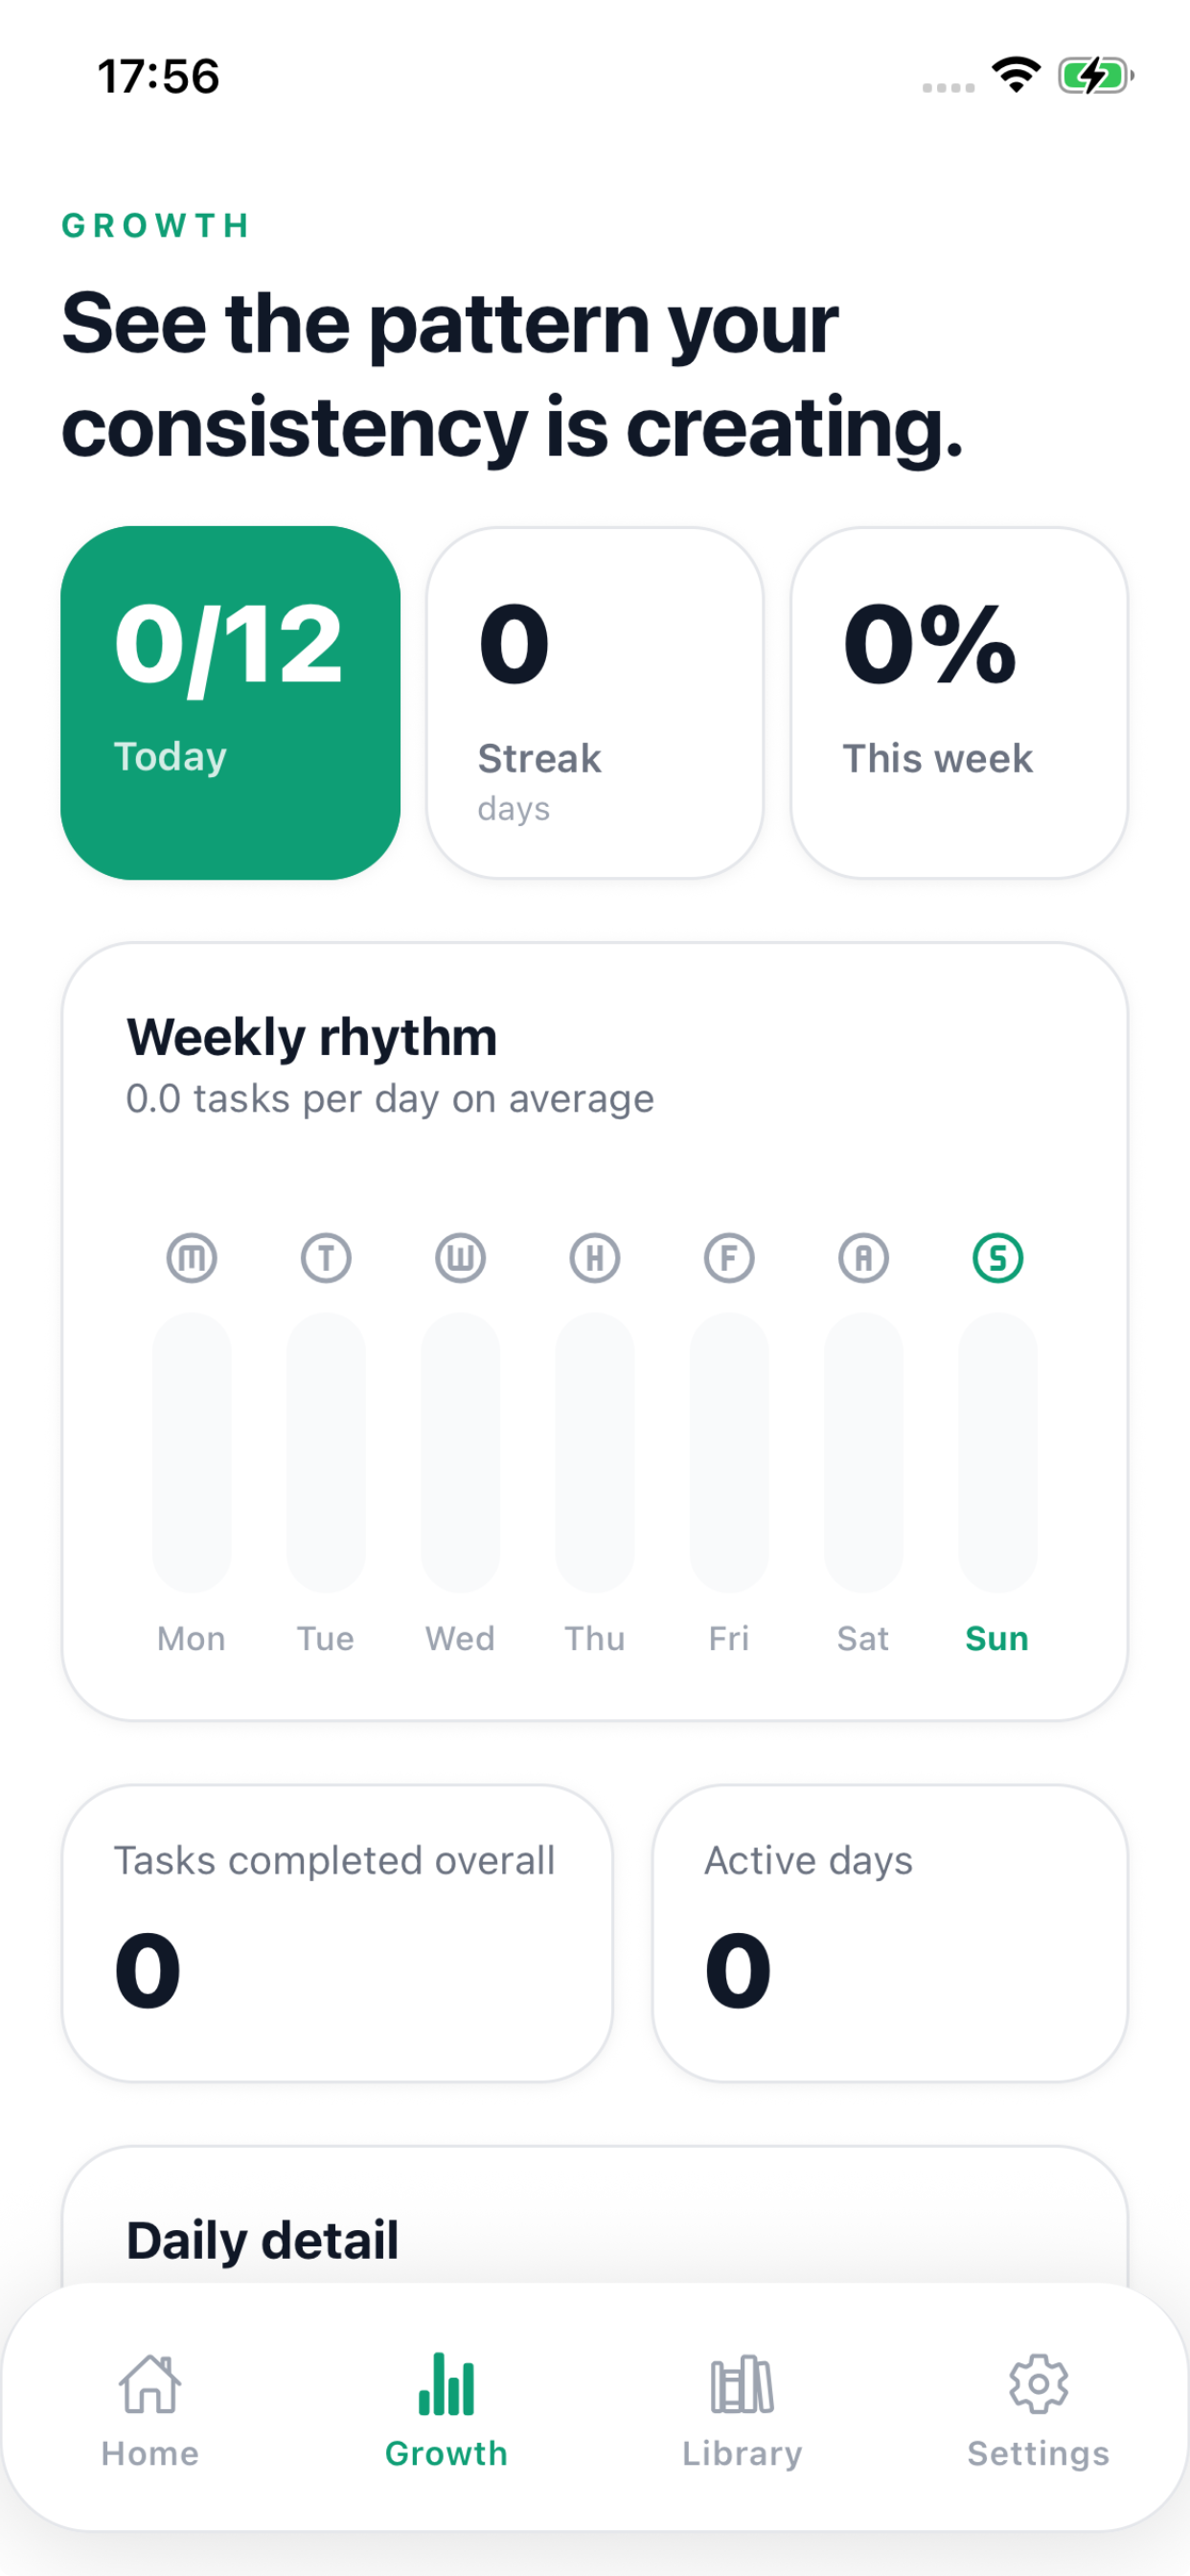Tap the Saturday progress bar

pyautogui.click(x=863, y=1452)
